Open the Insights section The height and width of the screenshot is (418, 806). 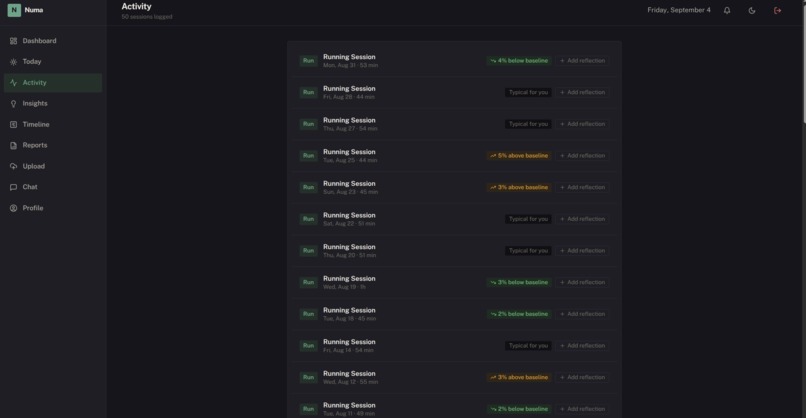pos(53,103)
